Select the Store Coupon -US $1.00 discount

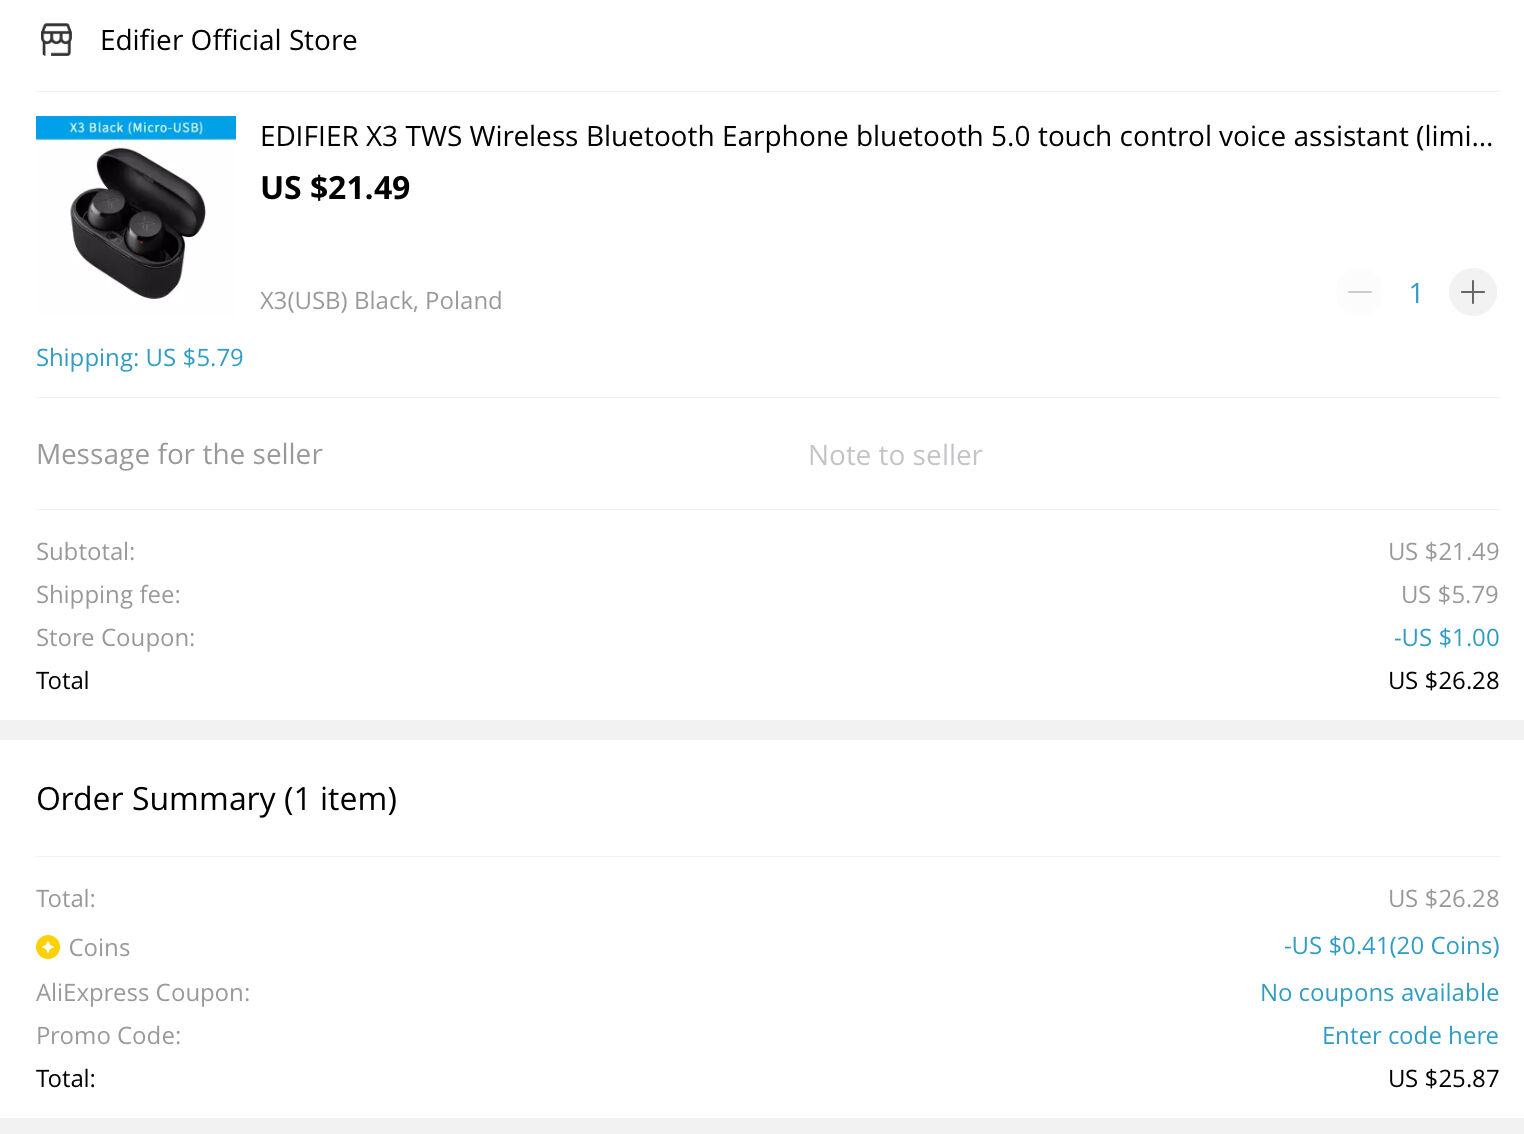click(1446, 637)
